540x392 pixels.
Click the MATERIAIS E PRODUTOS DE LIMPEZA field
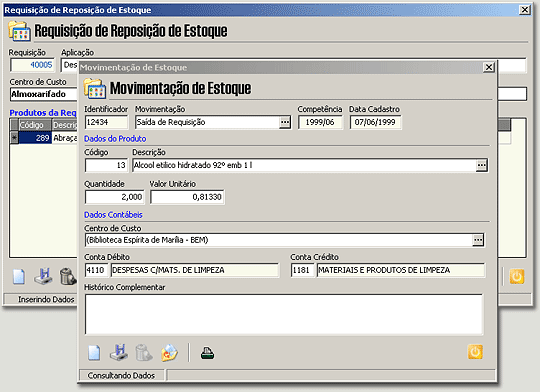pos(401,270)
